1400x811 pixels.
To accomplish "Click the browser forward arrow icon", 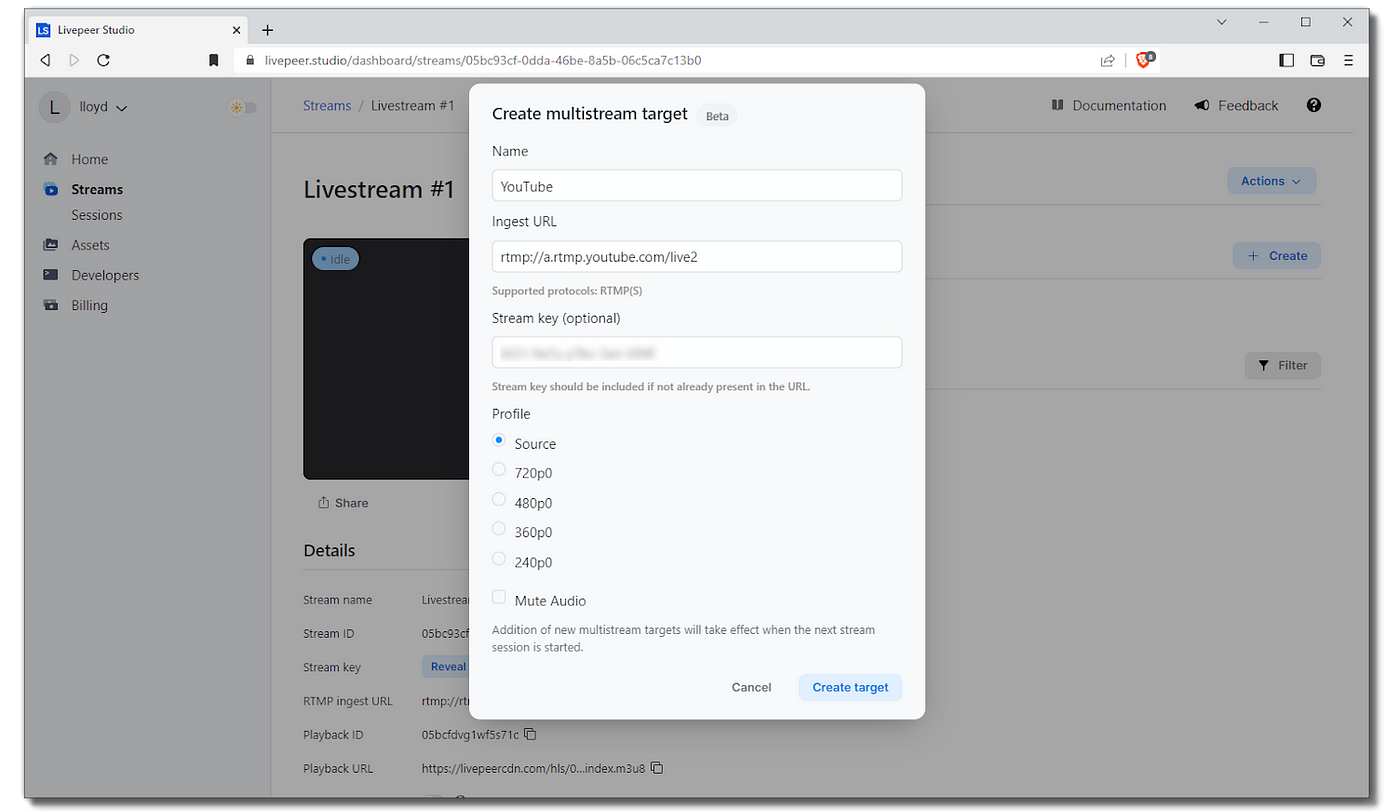I will point(74,60).
